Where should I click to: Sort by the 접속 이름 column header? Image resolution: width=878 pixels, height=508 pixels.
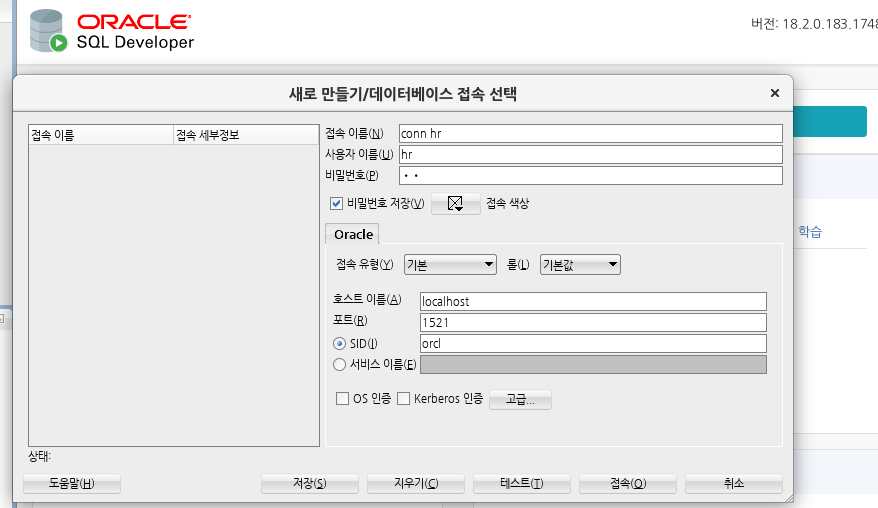coord(101,135)
